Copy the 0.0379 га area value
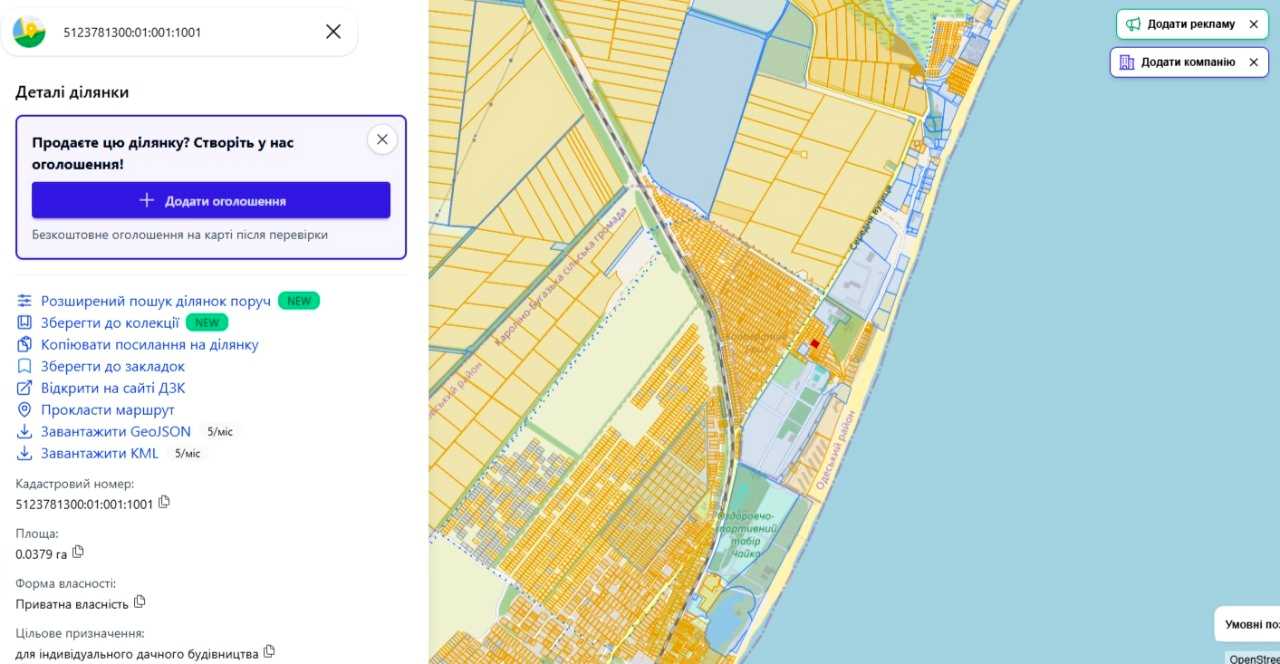Image resolution: width=1280 pixels, height=664 pixels. [x=78, y=552]
